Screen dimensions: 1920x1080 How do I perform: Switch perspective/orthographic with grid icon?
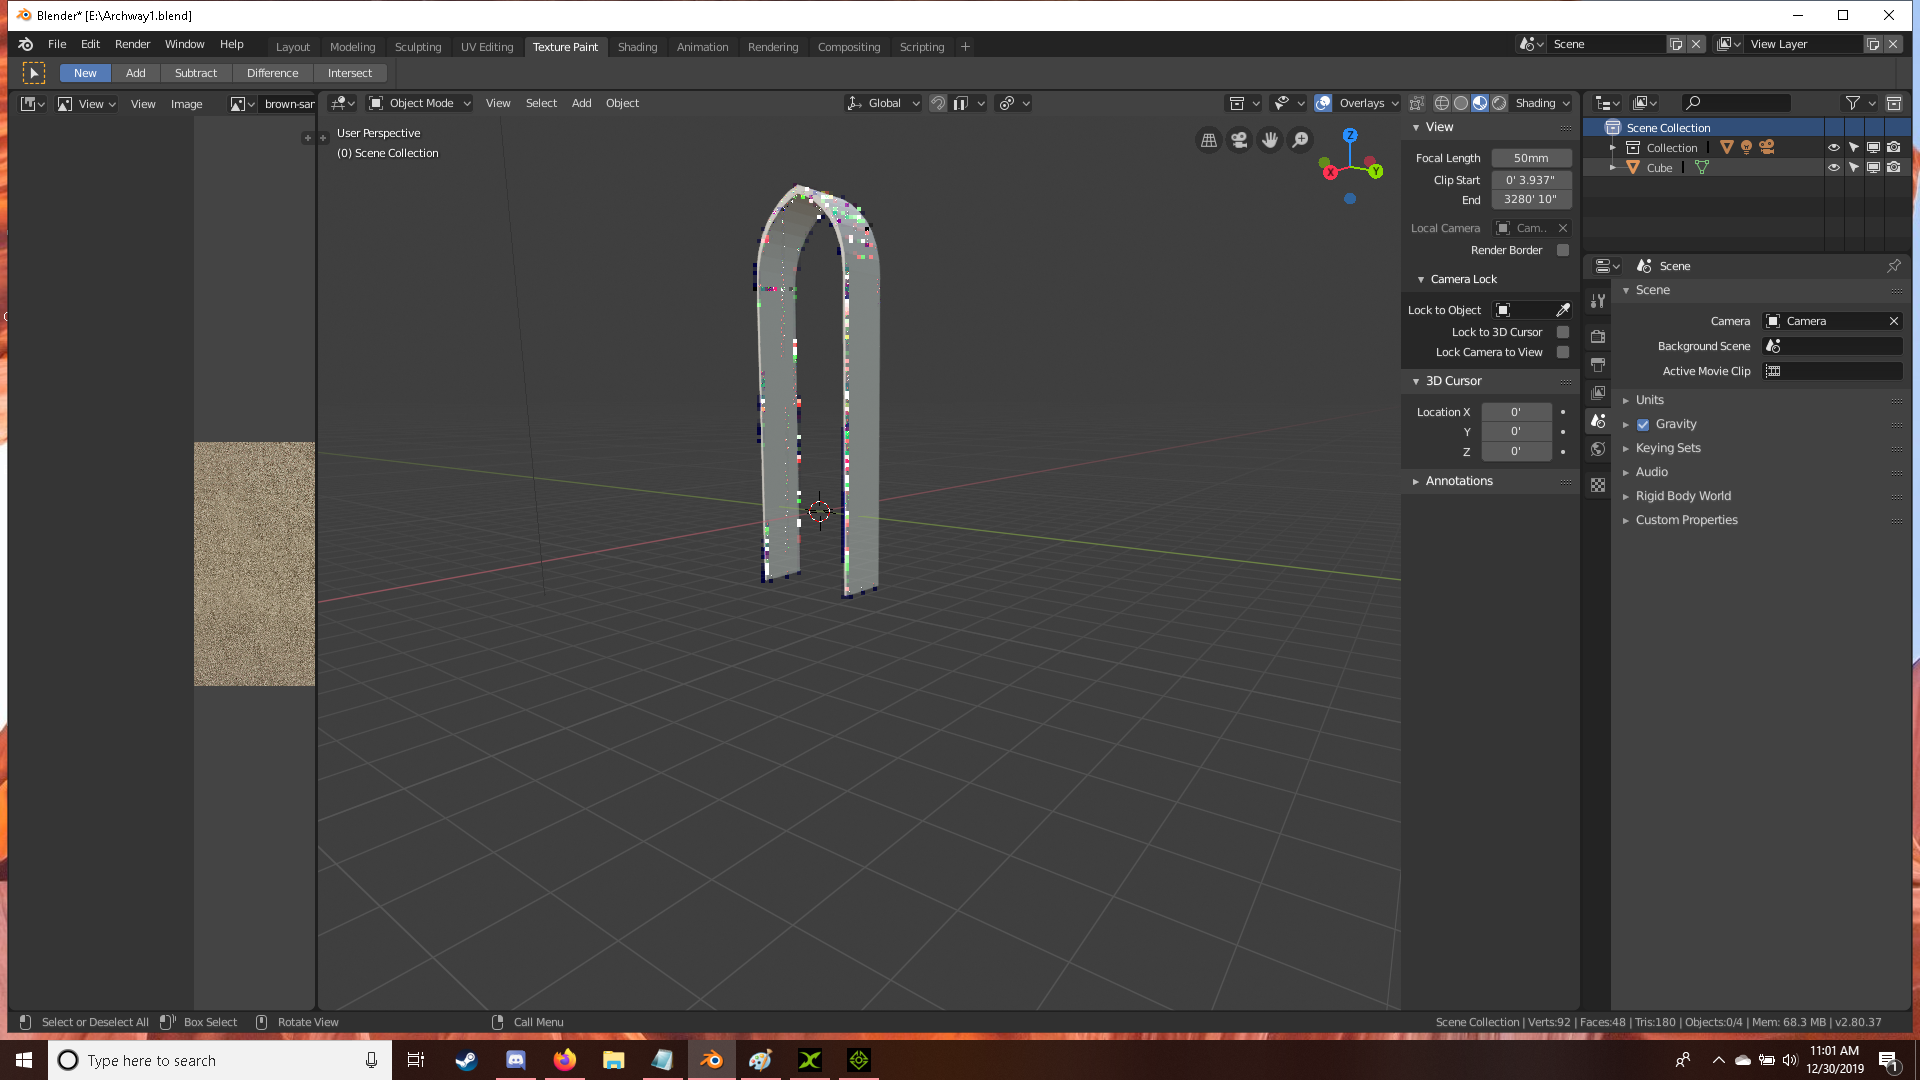click(1209, 140)
